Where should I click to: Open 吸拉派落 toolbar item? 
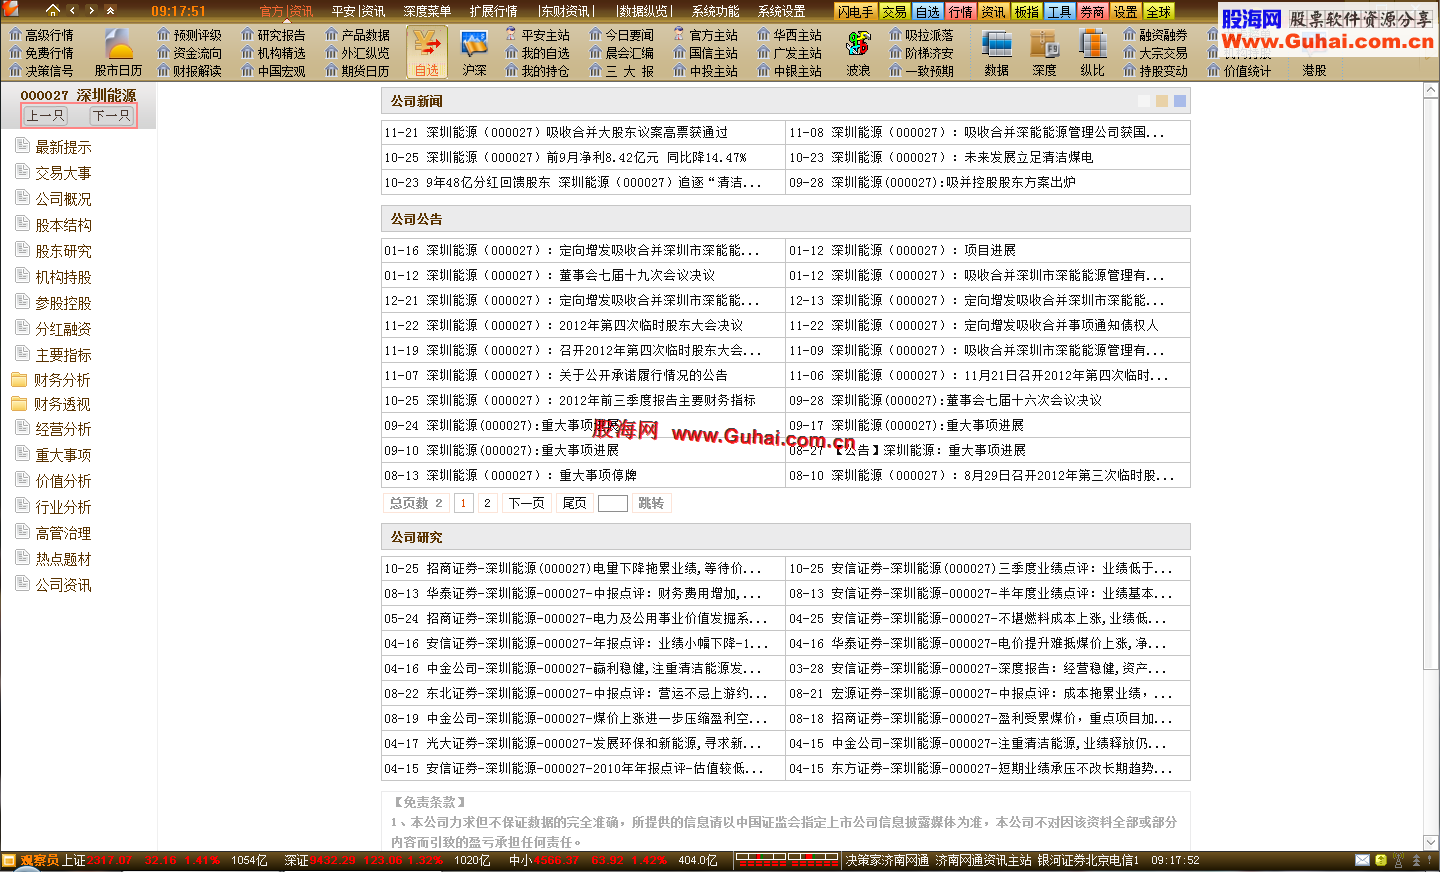pos(921,35)
